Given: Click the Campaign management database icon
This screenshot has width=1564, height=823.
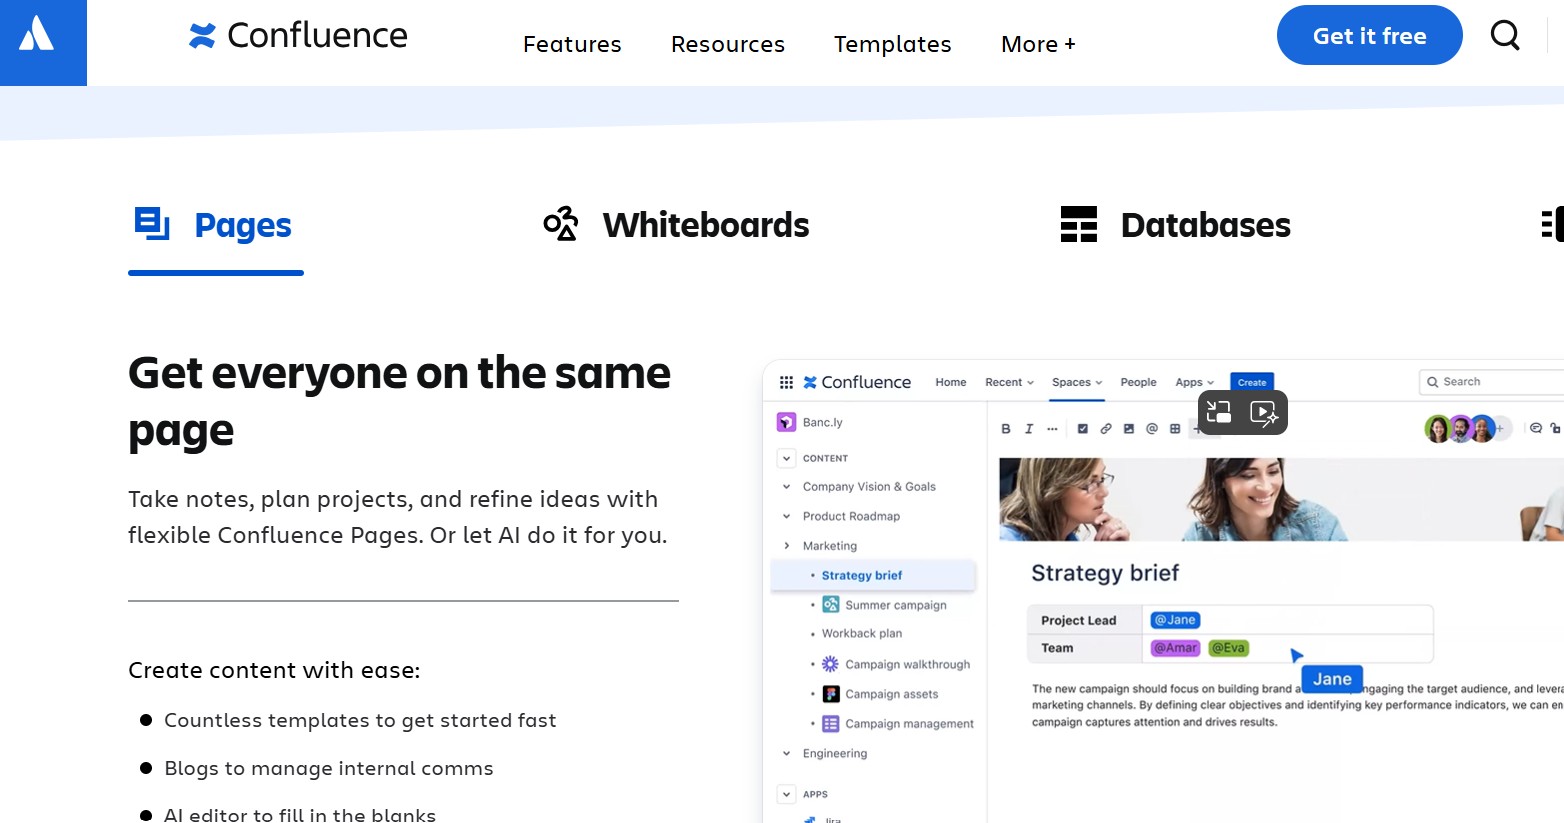Looking at the screenshot, I should coord(831,724).
